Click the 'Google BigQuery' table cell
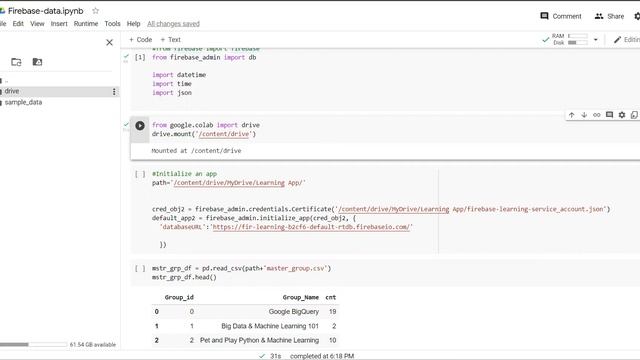 (293, 311)
